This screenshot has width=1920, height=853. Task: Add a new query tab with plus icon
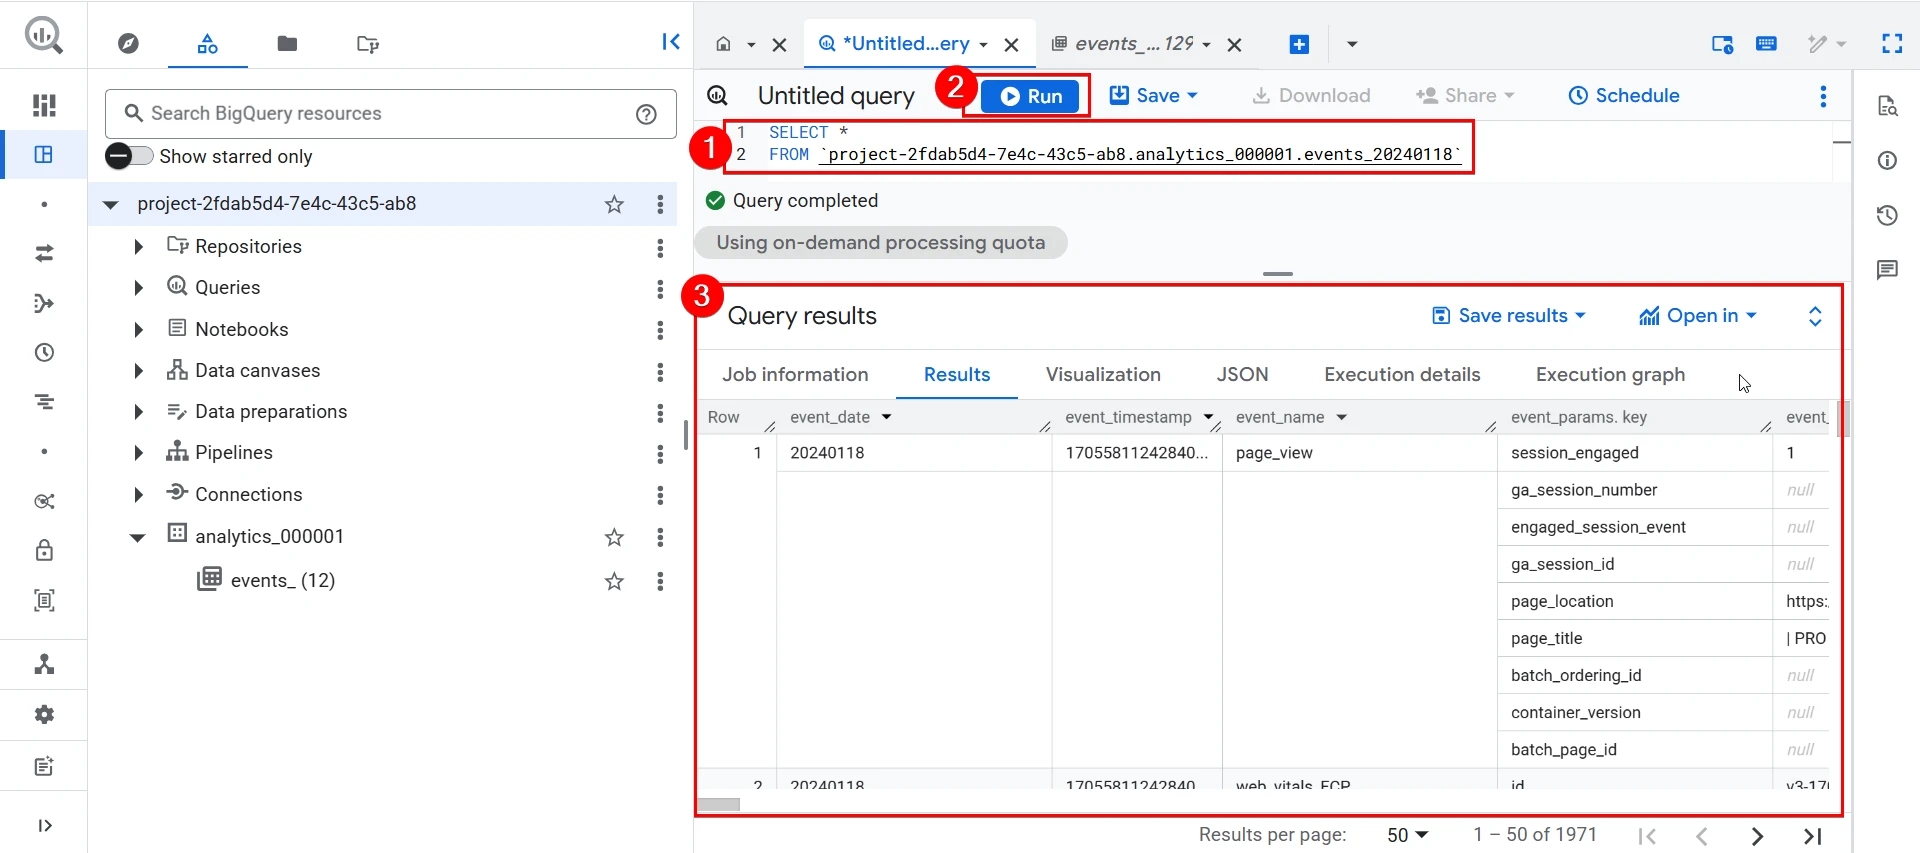(x=1299, y=44)
